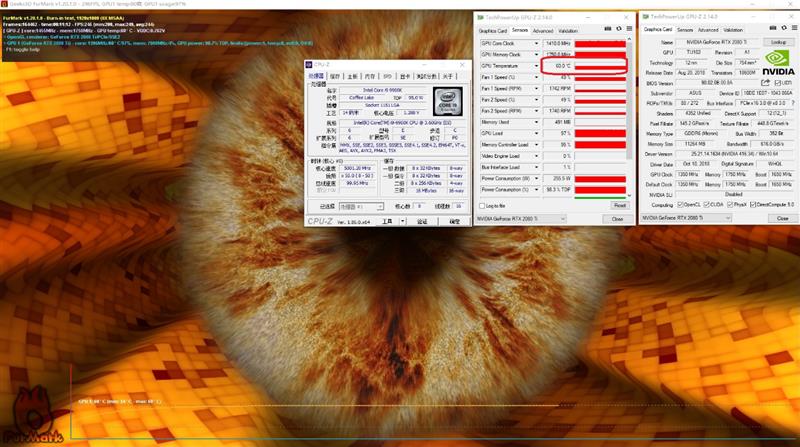Click refresh icon in Graphics Card GPU-Z window
Image resolution: width=800 pixels, height=447 pixels.
coord(784,28)
